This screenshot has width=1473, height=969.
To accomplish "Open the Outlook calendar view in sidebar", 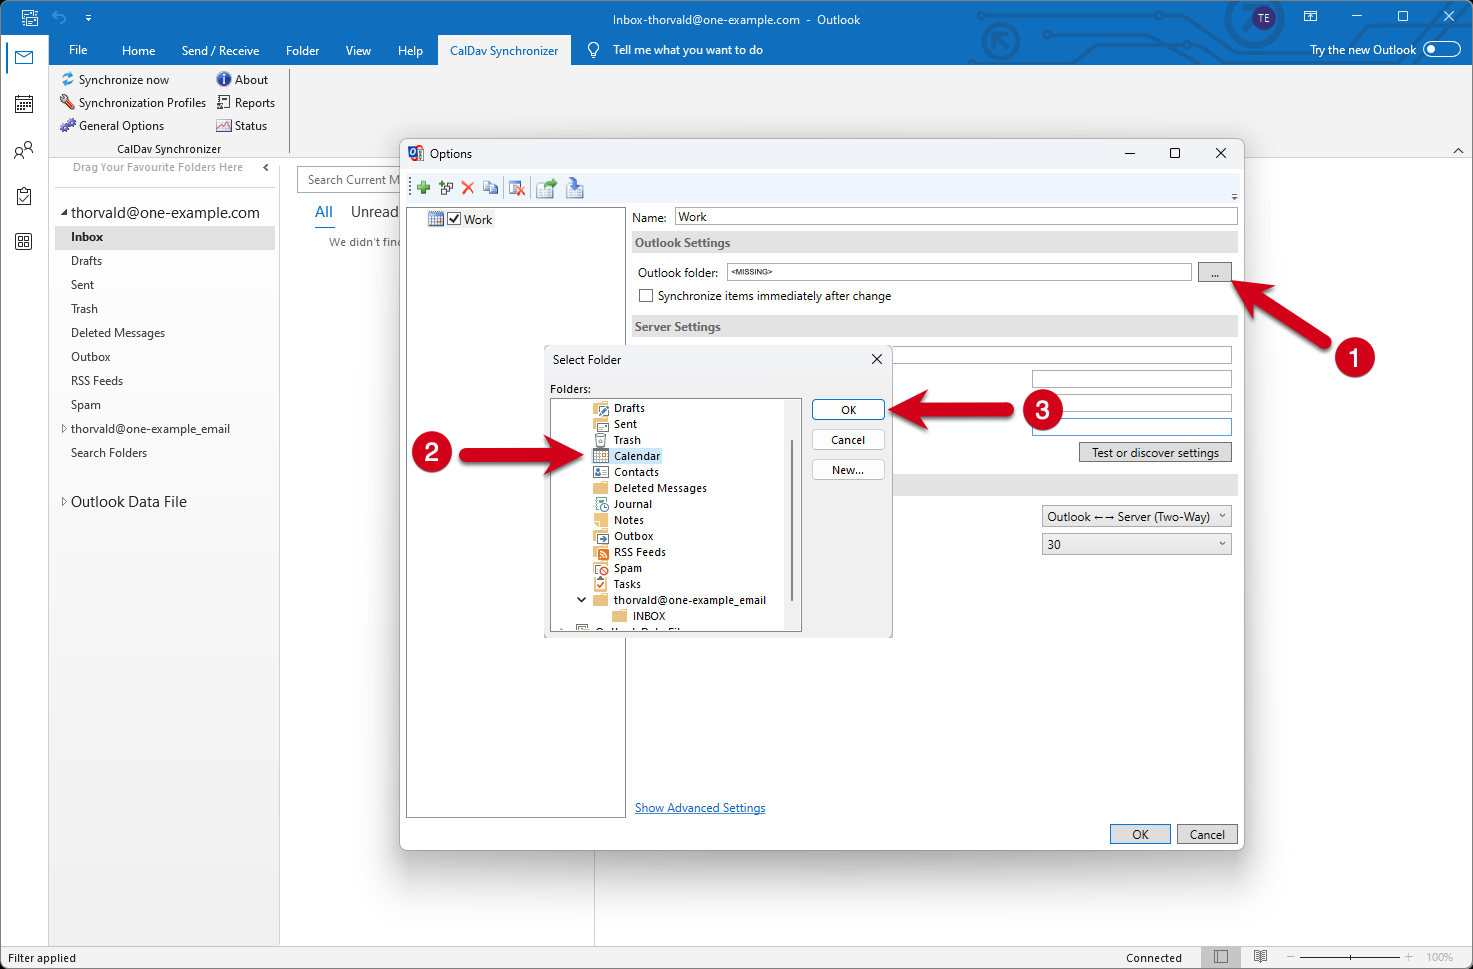I will click(x=24, y=104).
